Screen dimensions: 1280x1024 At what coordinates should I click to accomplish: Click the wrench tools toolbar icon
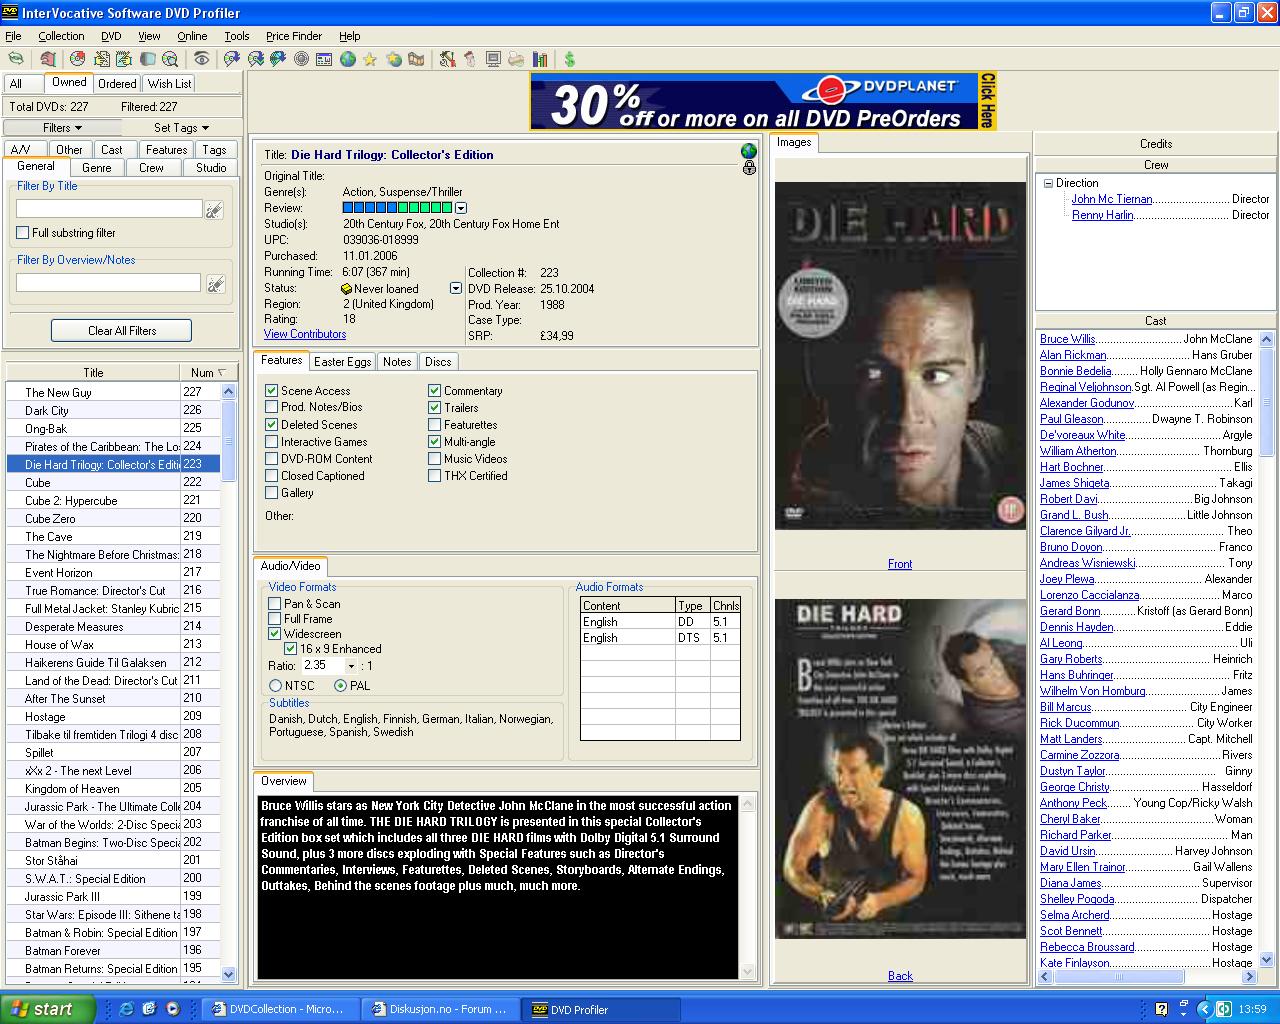click(447, 59)
